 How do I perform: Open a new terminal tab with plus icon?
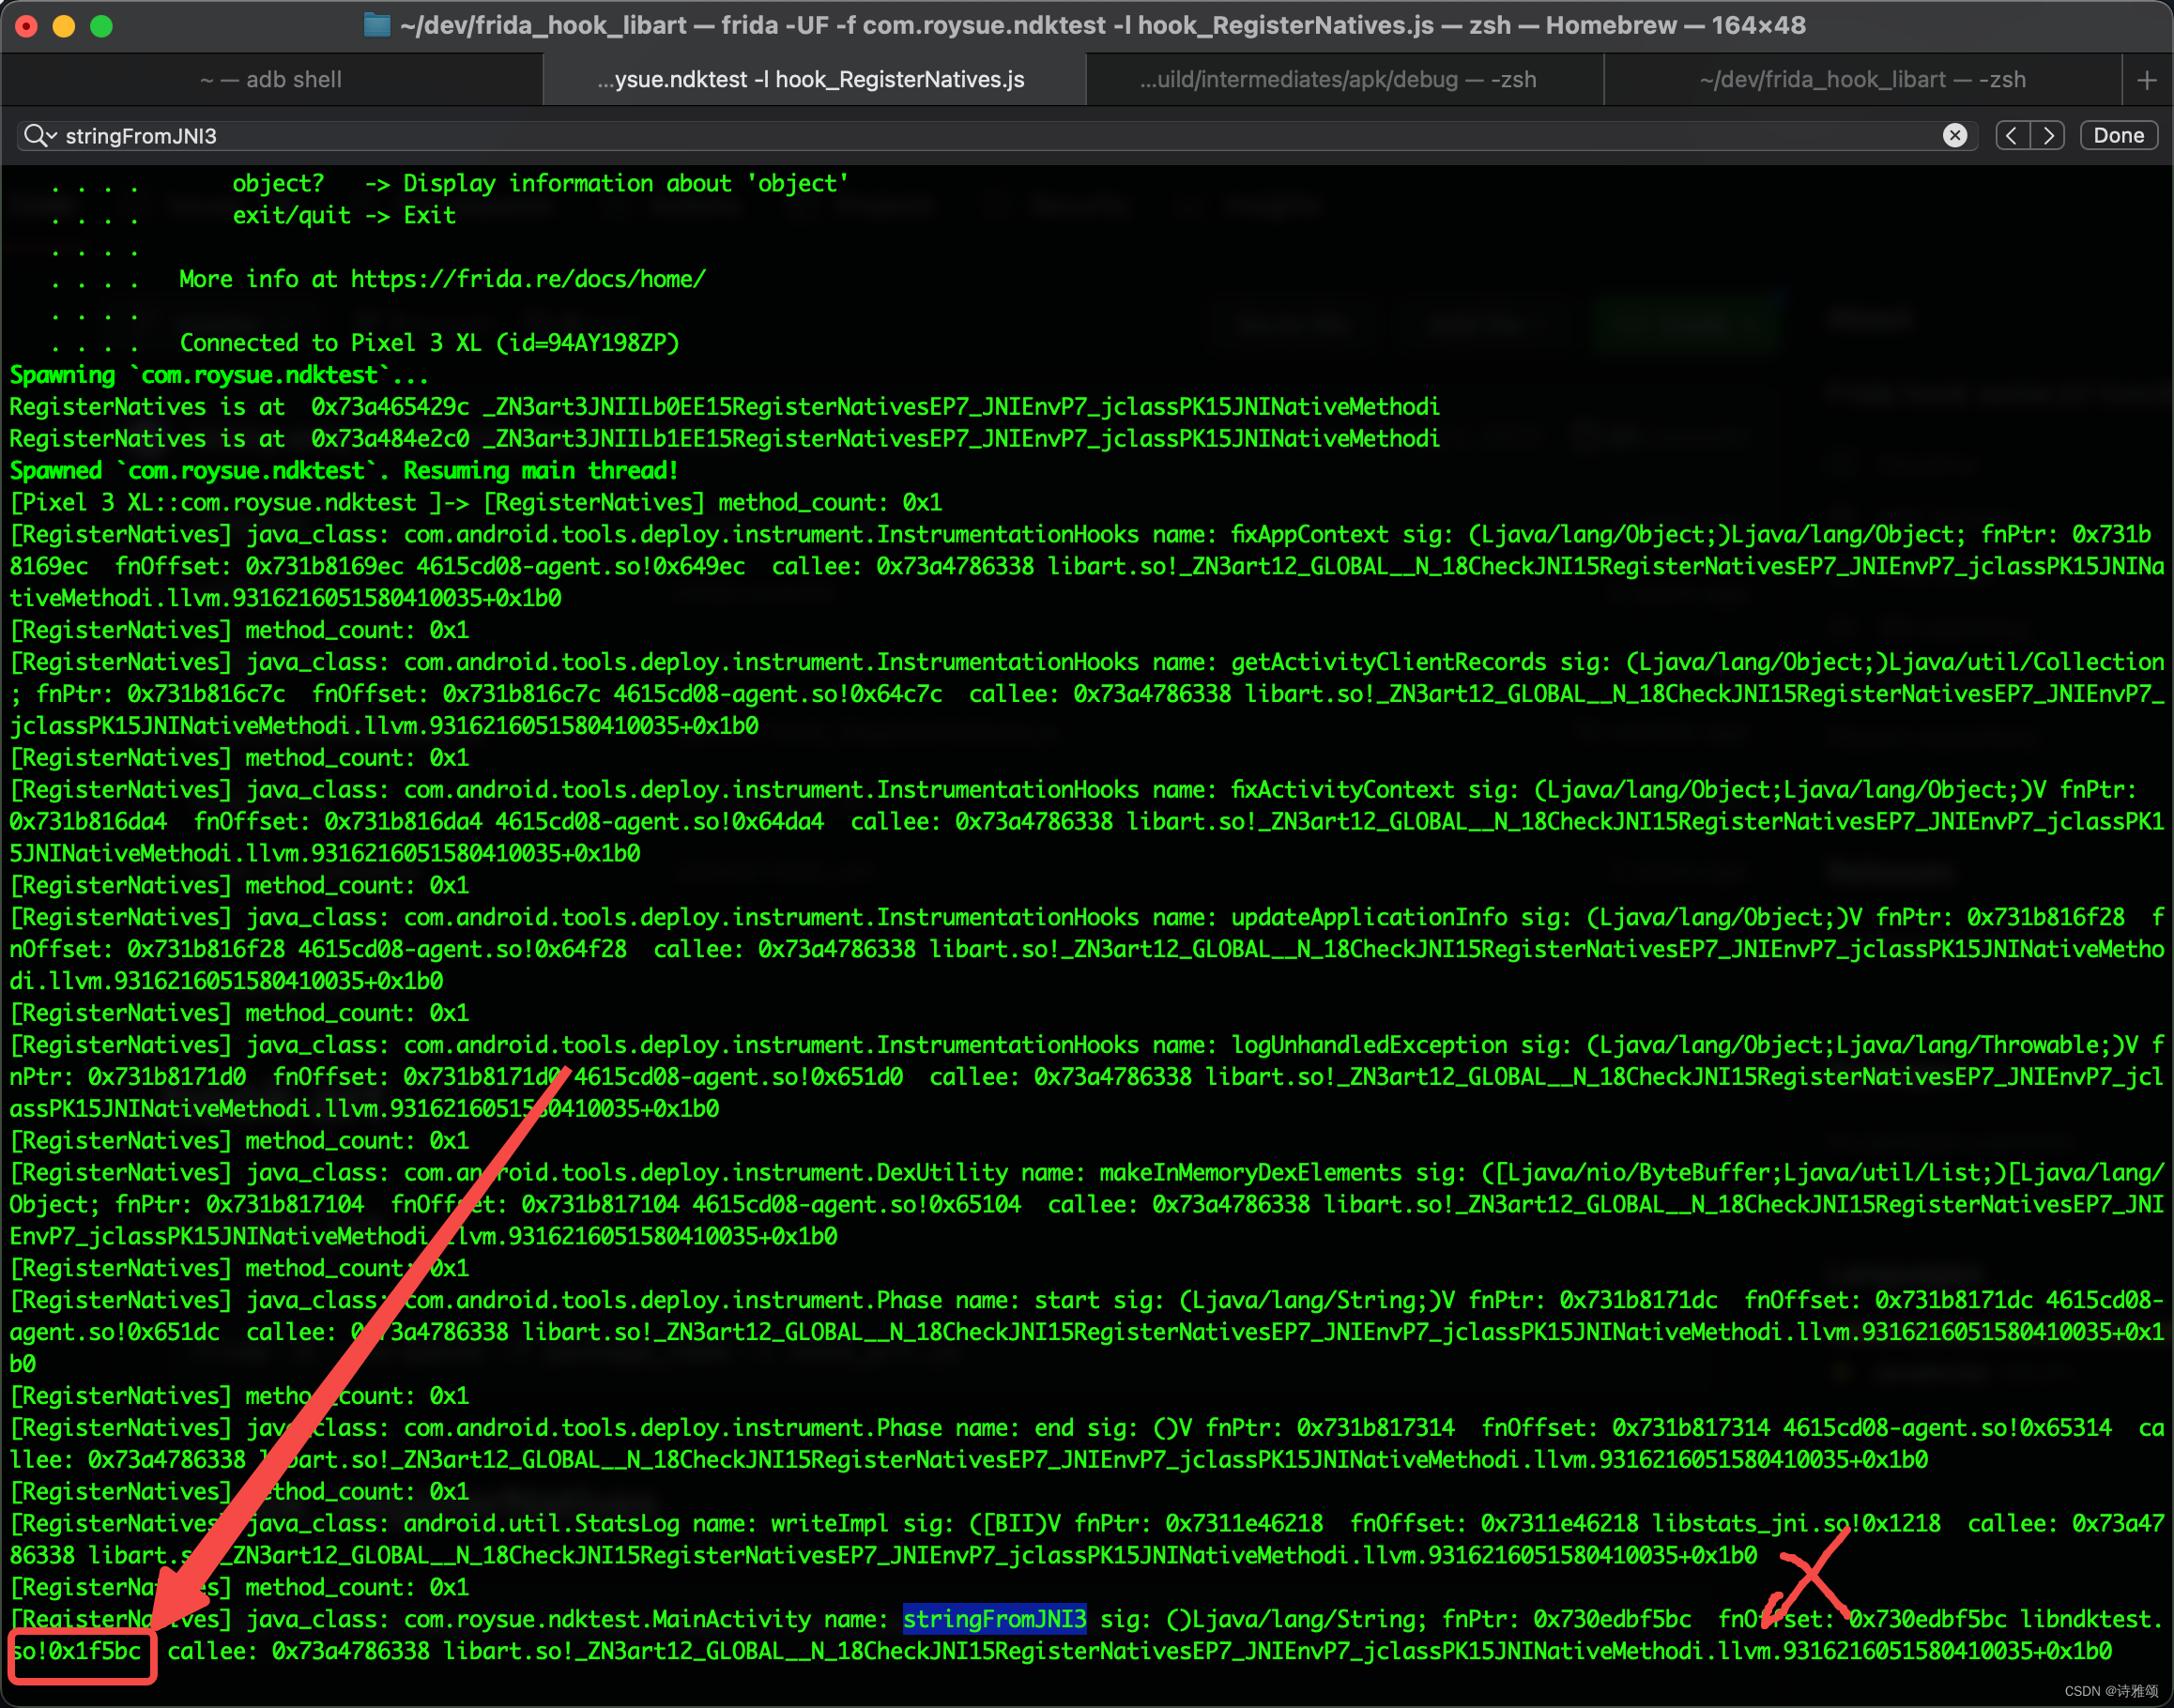(x=2146, y=80)
